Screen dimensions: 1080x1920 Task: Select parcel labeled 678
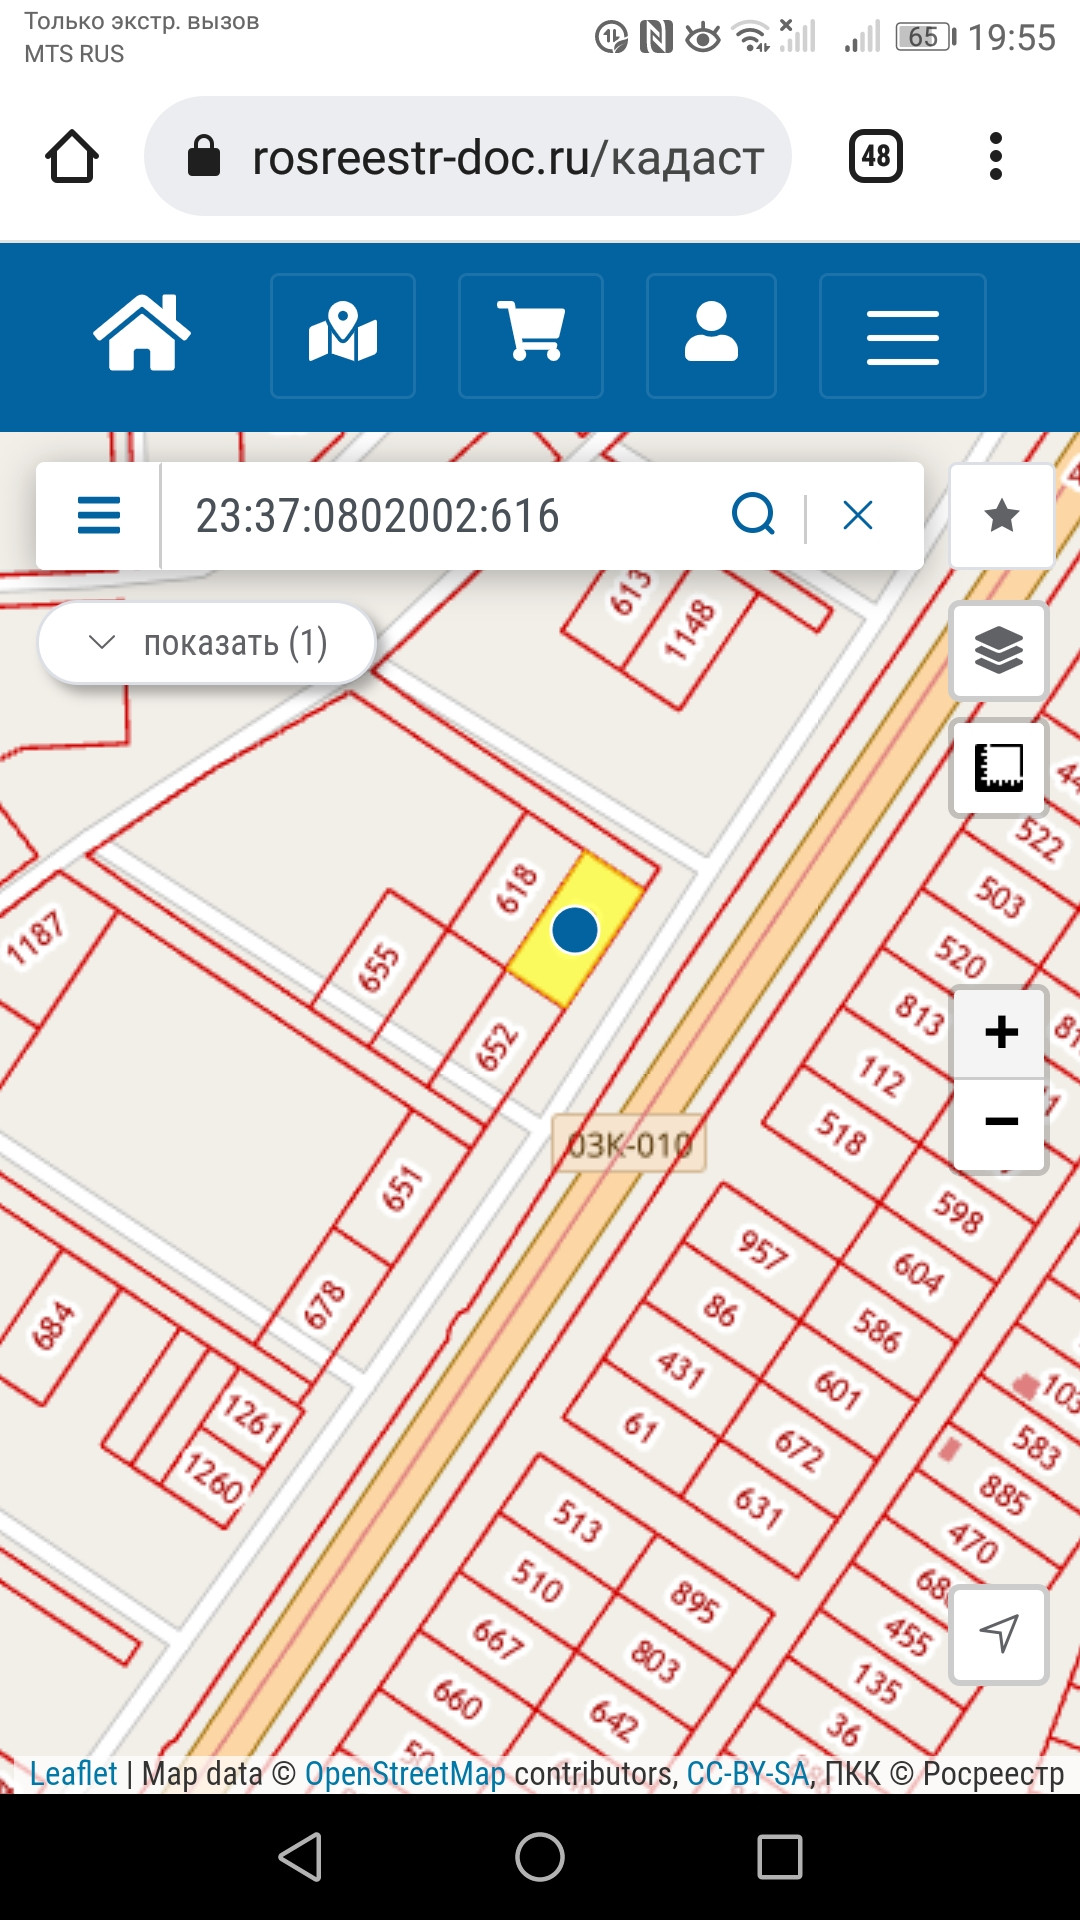pos(325,1306)
